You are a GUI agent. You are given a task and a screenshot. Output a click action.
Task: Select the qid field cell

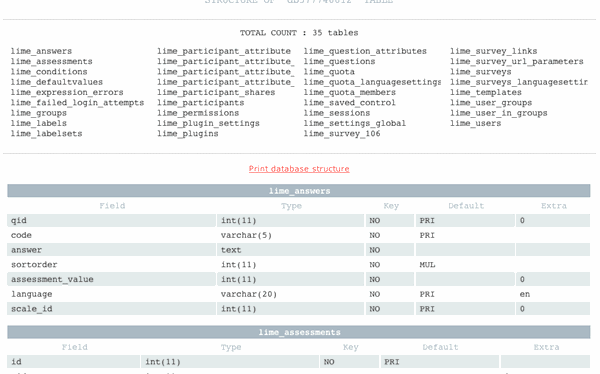click(111, 220)
